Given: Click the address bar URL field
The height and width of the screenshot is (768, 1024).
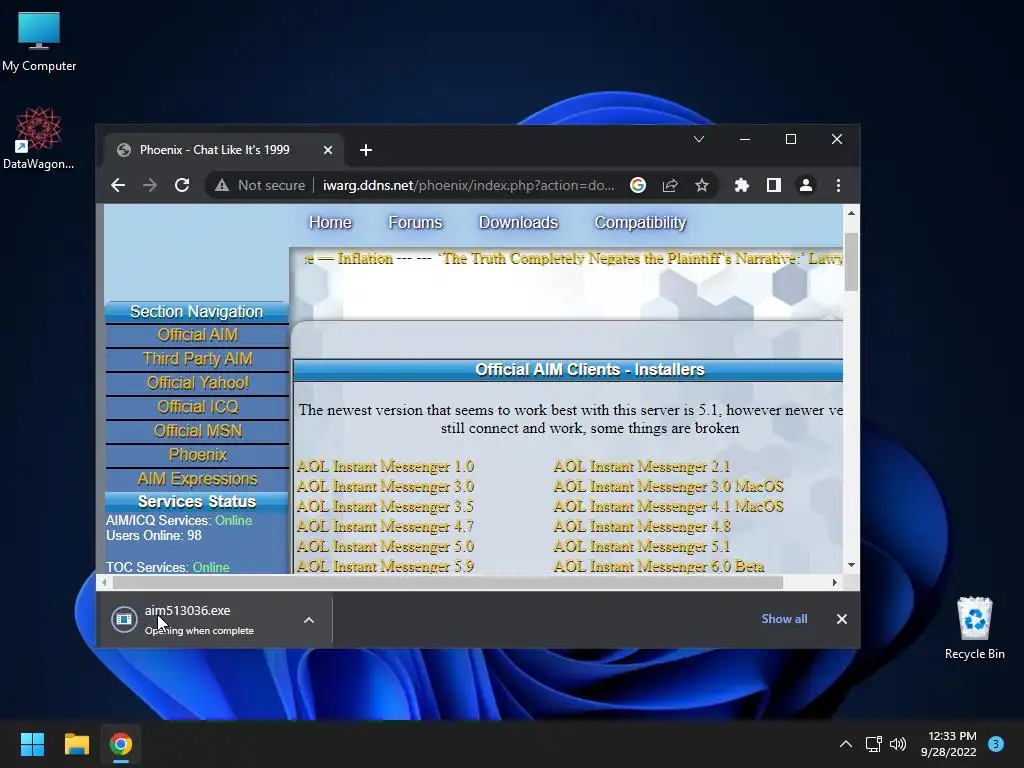Looking at the screenshot, I should click(x=468, y=185).
